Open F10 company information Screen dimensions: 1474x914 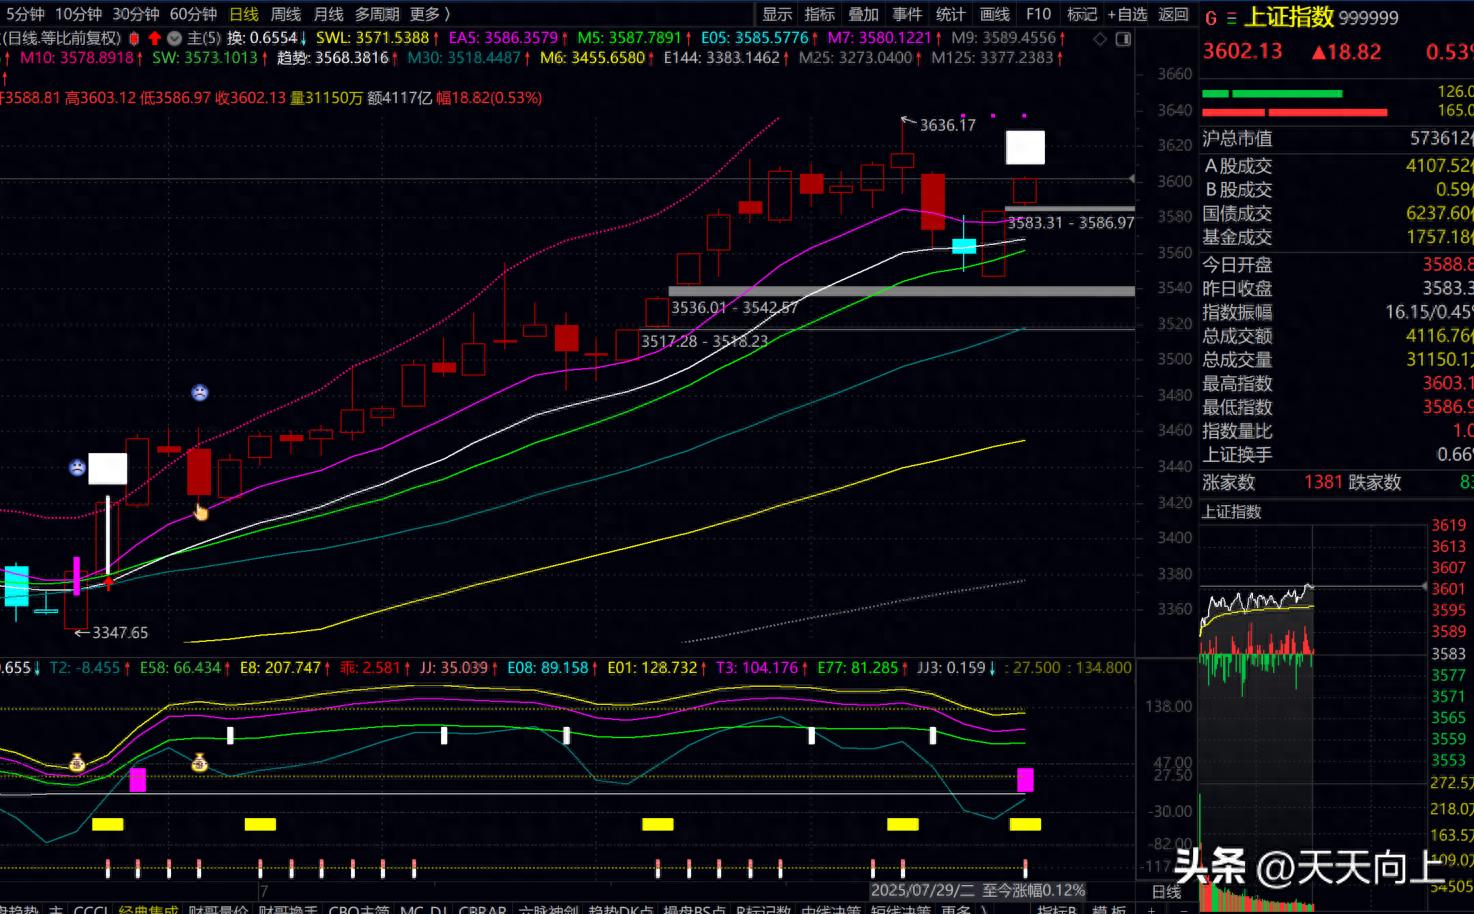(x=1038, y=14)
